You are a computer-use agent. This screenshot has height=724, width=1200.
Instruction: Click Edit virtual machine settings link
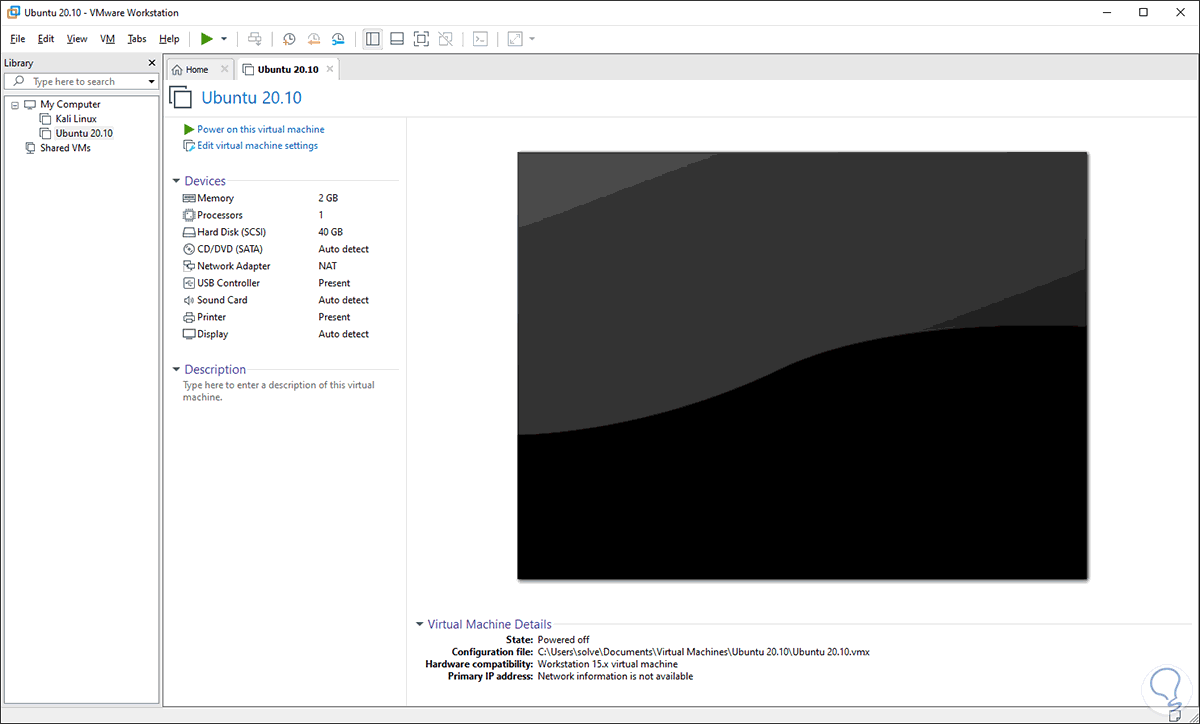pyautogui.click(x=257, y=145)
